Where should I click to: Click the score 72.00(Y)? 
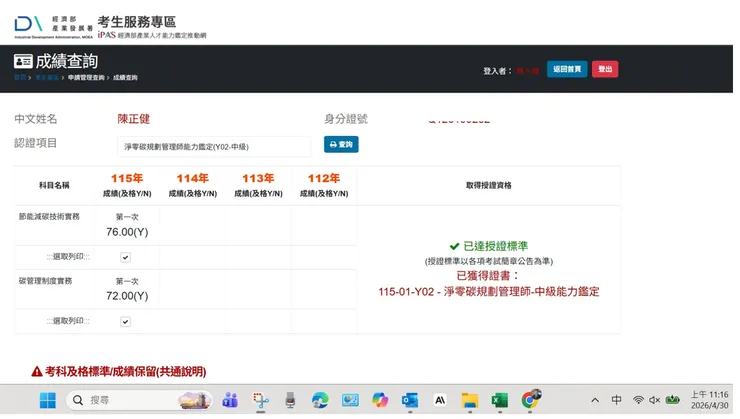(x=127, y=296)
